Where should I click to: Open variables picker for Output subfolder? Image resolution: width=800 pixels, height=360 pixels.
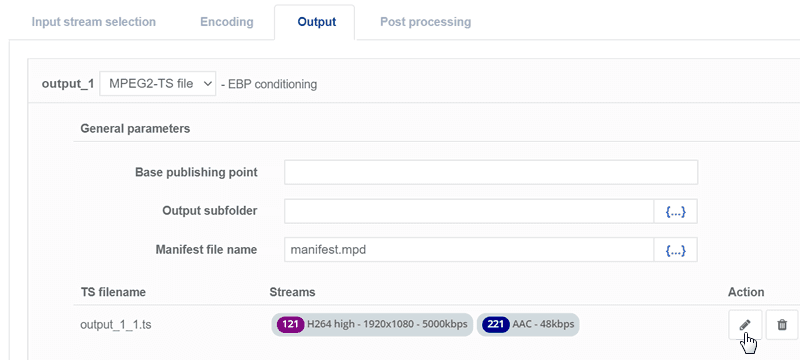676,211
